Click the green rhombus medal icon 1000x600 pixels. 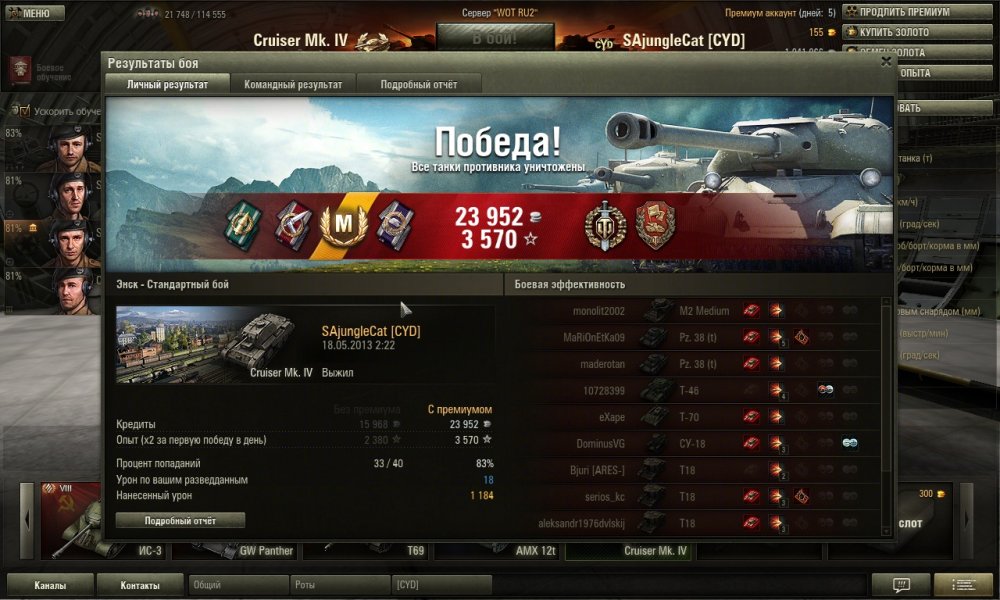click(244, 225)
